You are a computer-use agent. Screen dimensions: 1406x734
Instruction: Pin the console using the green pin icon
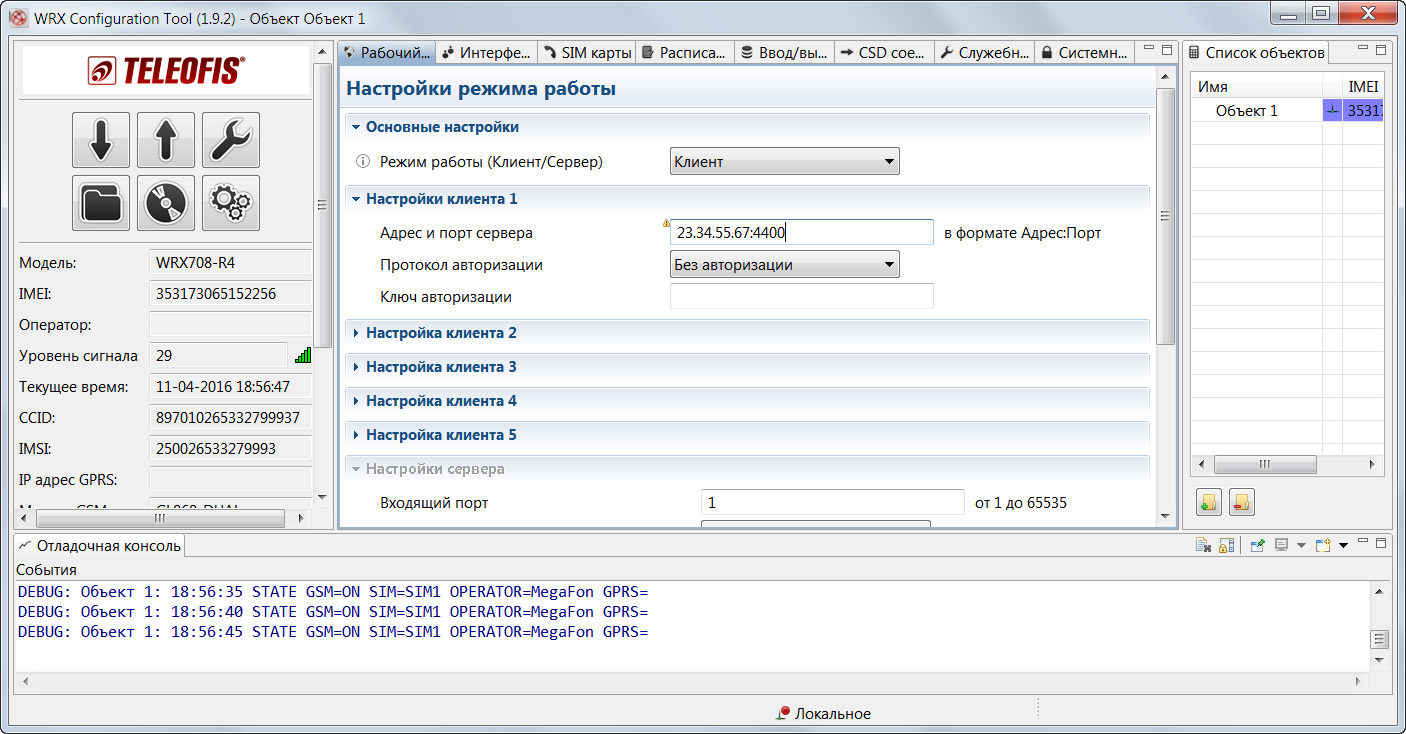1257,543
